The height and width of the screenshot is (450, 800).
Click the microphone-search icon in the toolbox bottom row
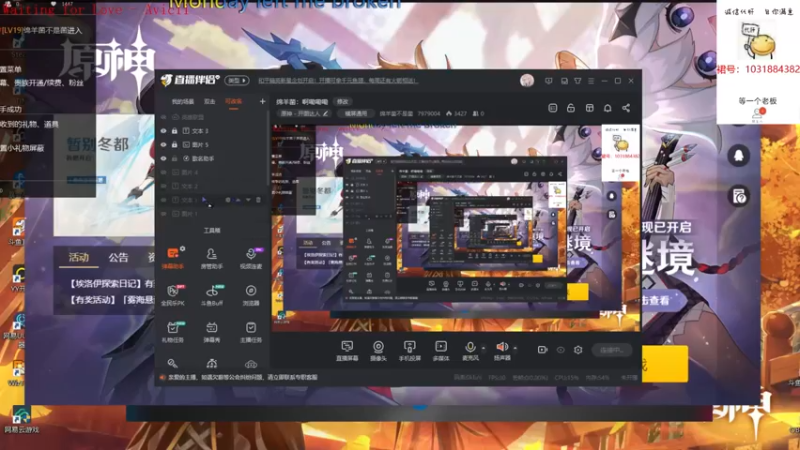click(x=172, y=363)
